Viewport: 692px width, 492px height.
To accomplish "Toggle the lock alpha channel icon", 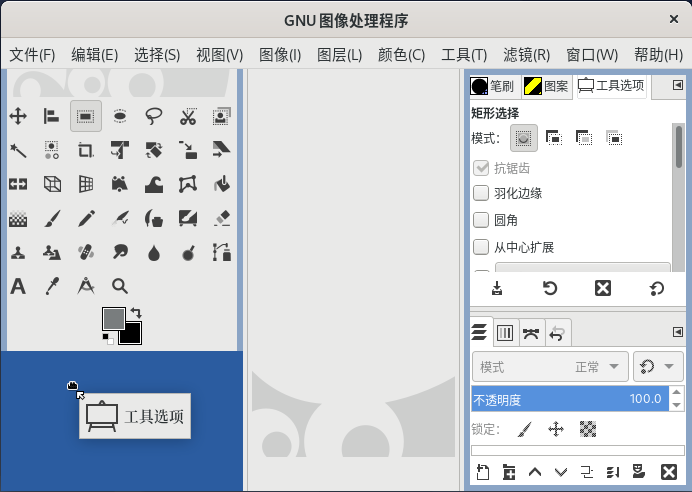I will [x=587, y=429].
